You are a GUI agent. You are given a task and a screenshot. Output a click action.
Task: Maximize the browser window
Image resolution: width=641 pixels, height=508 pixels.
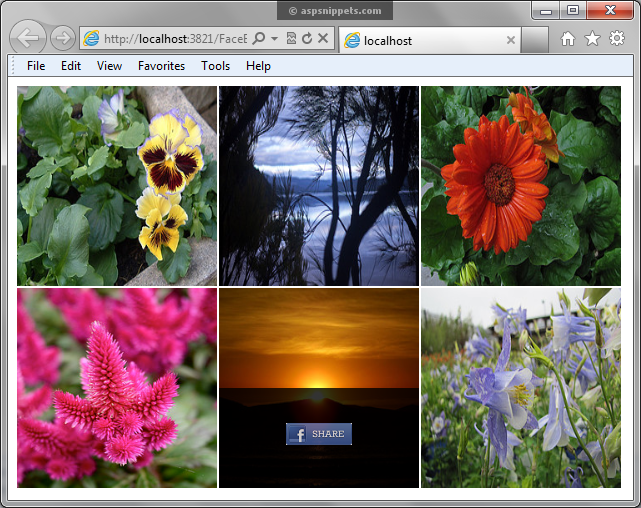[573, 11]
